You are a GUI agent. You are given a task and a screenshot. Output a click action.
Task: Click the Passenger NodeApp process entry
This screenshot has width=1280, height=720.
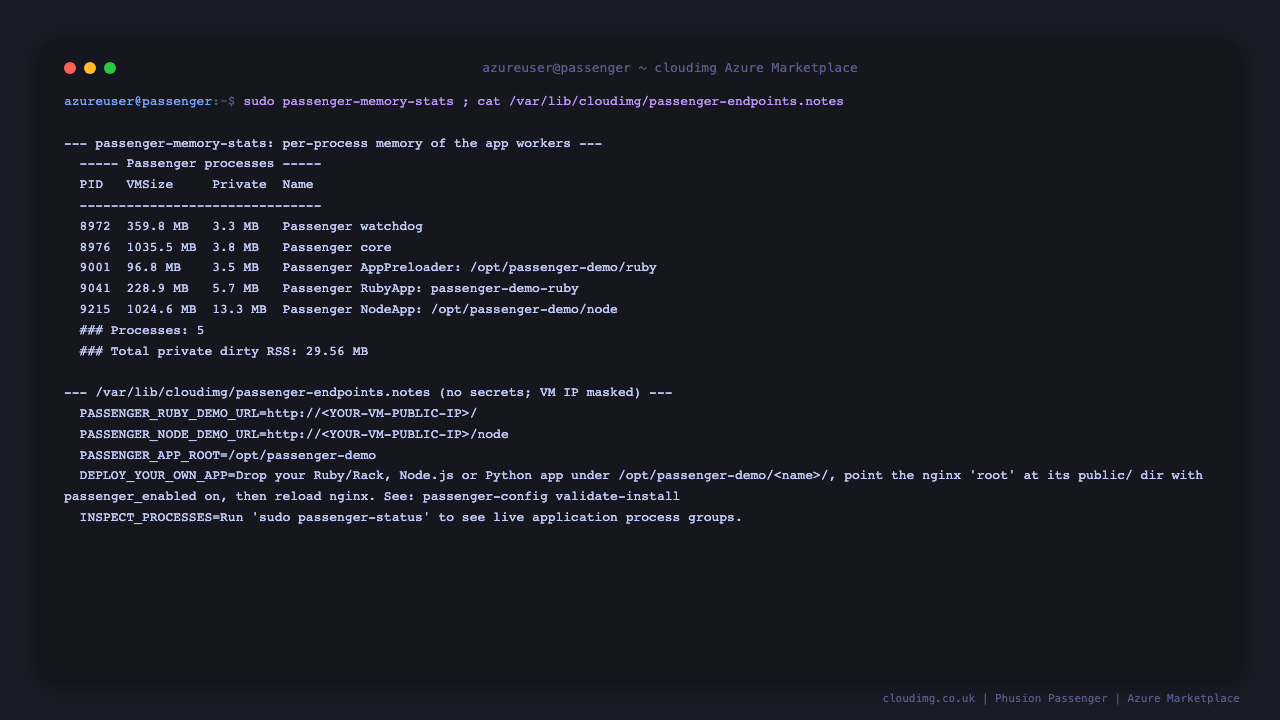(450, 309)
